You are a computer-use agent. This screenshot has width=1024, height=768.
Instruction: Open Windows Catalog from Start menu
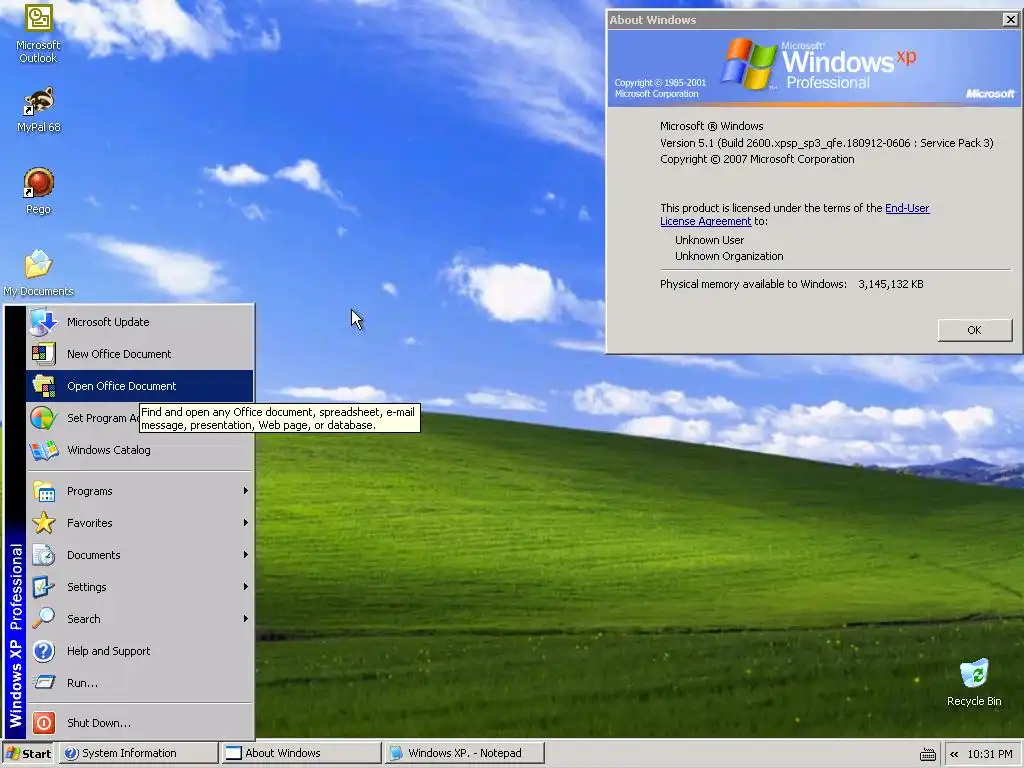[140, 450]
